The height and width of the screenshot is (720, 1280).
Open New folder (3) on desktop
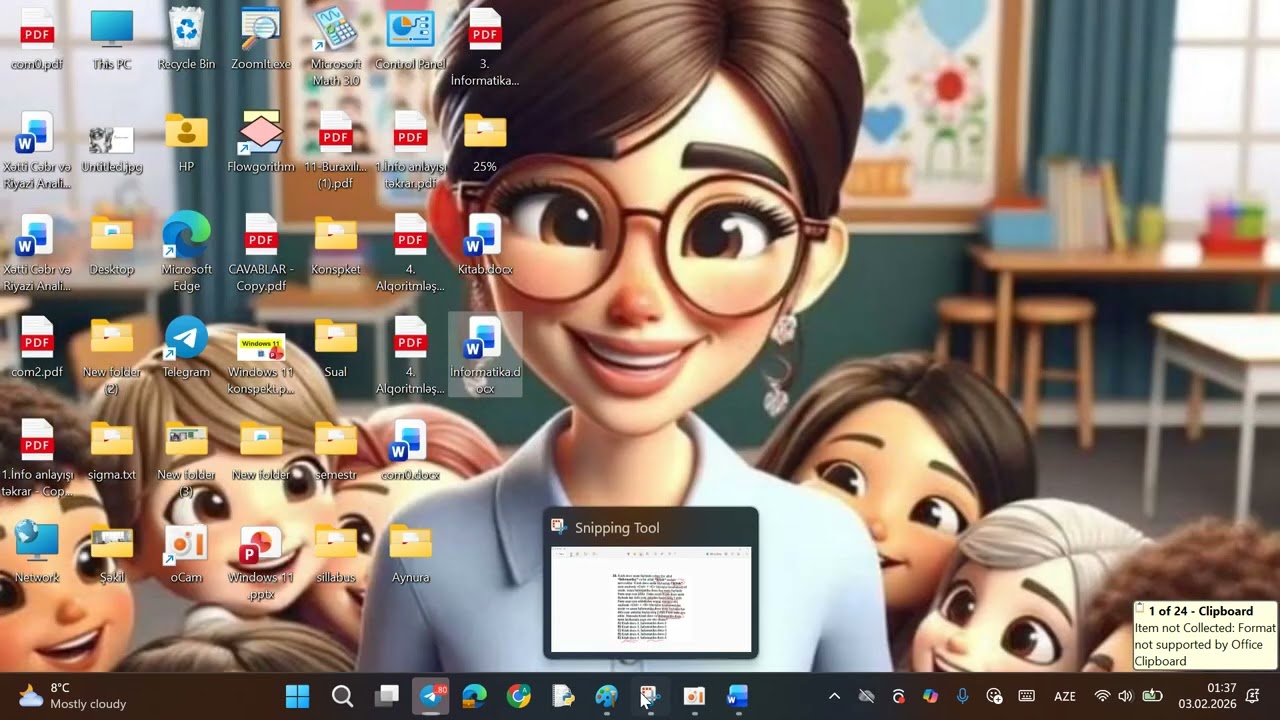tap(186, 458)
